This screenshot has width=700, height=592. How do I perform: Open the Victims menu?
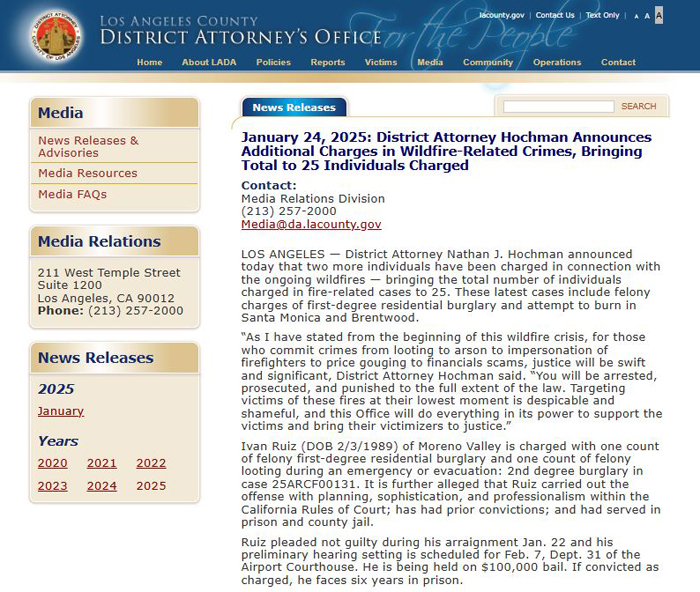381,63
